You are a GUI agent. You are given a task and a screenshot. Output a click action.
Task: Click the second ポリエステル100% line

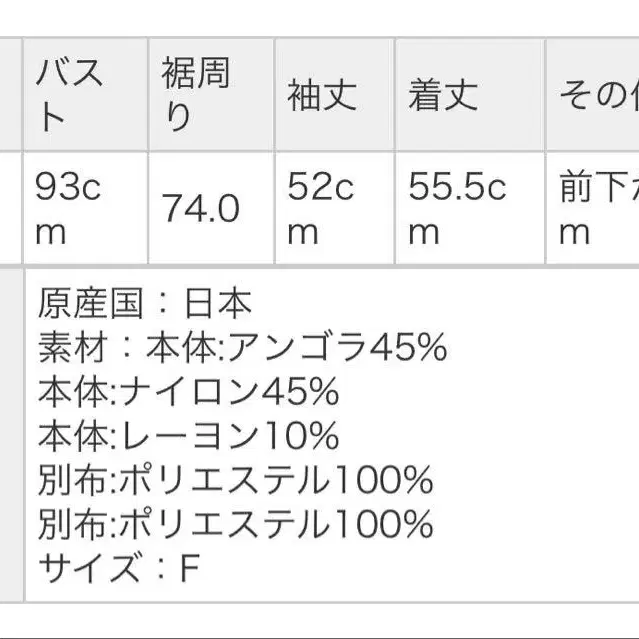click(x=235, y=523)
